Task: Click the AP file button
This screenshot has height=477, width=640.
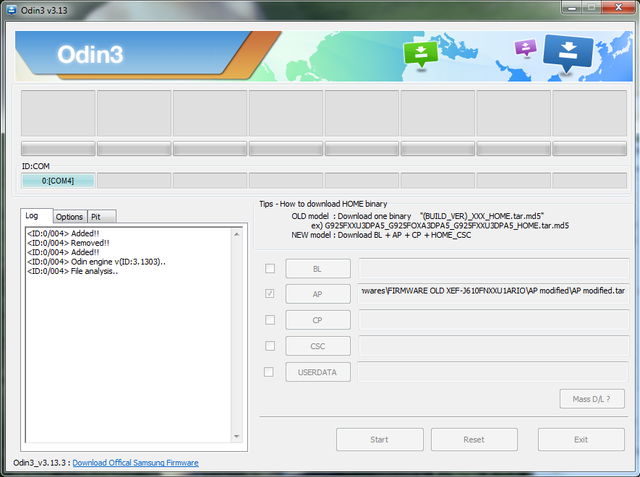Action: click(318, 294)
